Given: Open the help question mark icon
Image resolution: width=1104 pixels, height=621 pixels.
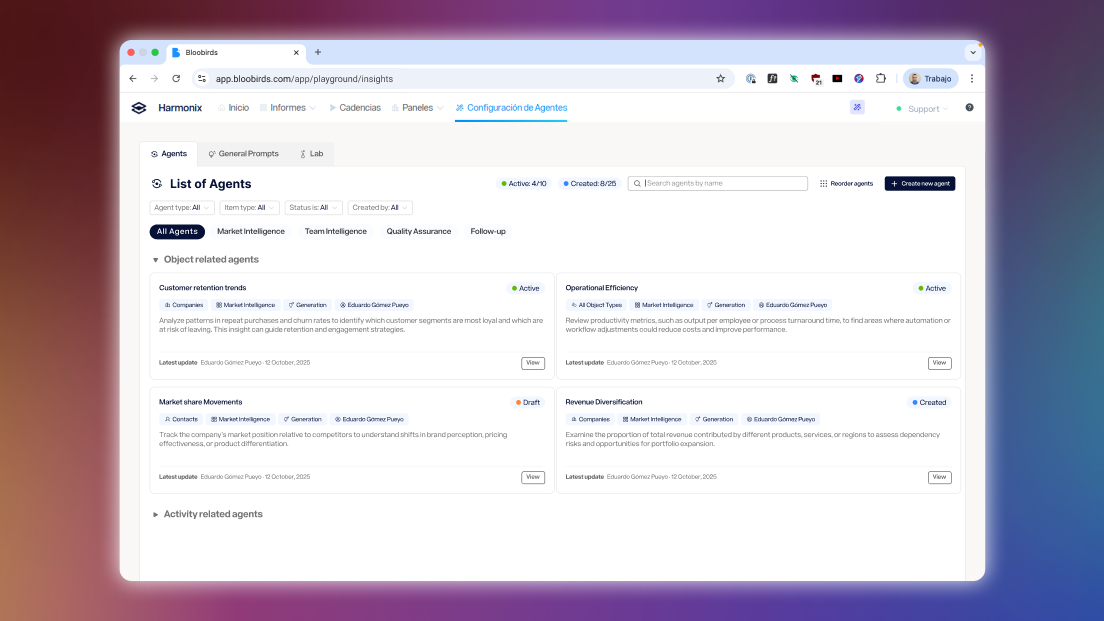Looking at the screenshot, I should pos(970,108).
